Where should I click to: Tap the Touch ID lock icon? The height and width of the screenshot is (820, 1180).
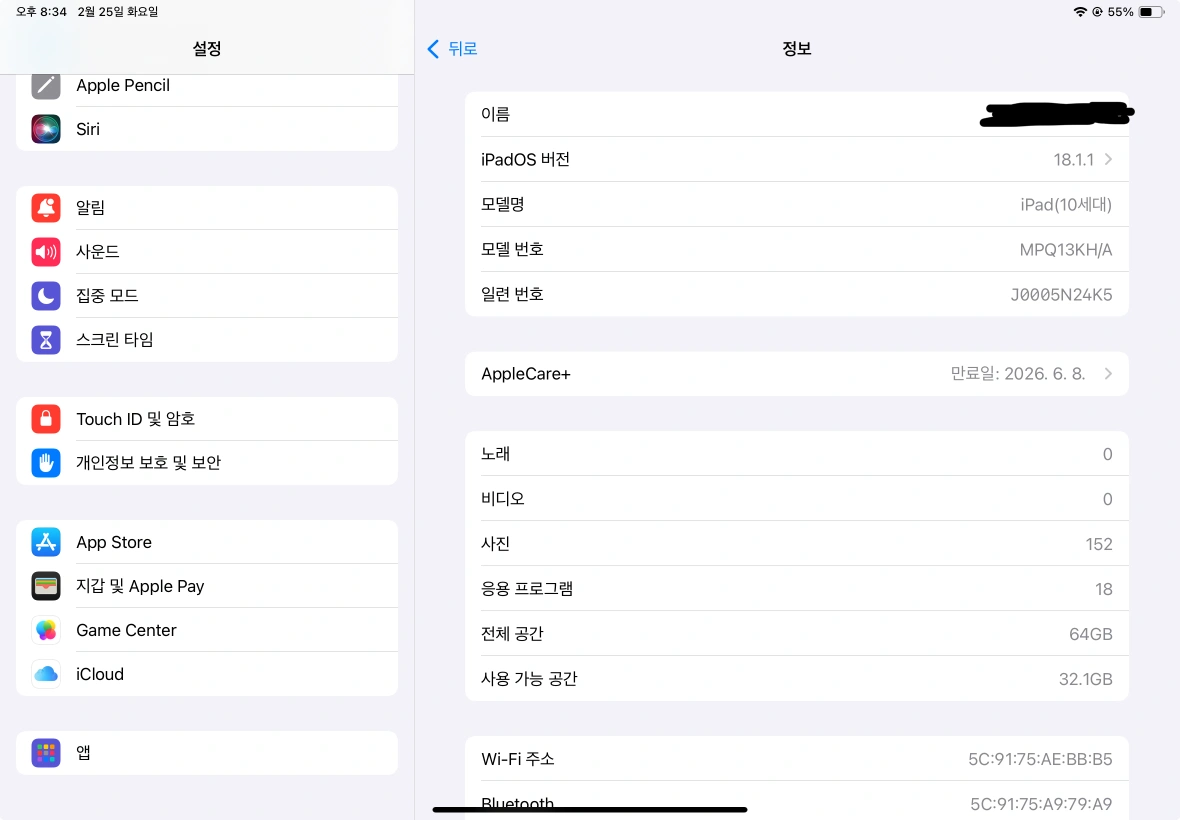tap(46, 418)
